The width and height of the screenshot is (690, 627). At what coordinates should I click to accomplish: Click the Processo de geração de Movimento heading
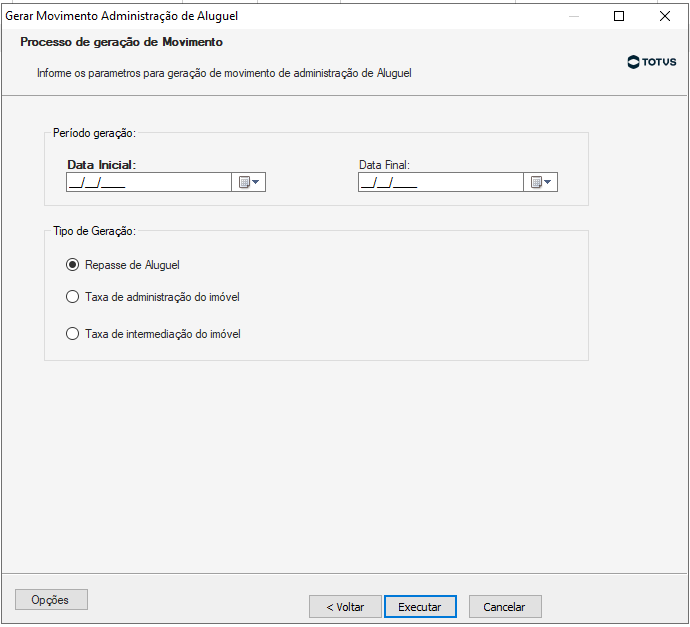[x=121, y=43]
